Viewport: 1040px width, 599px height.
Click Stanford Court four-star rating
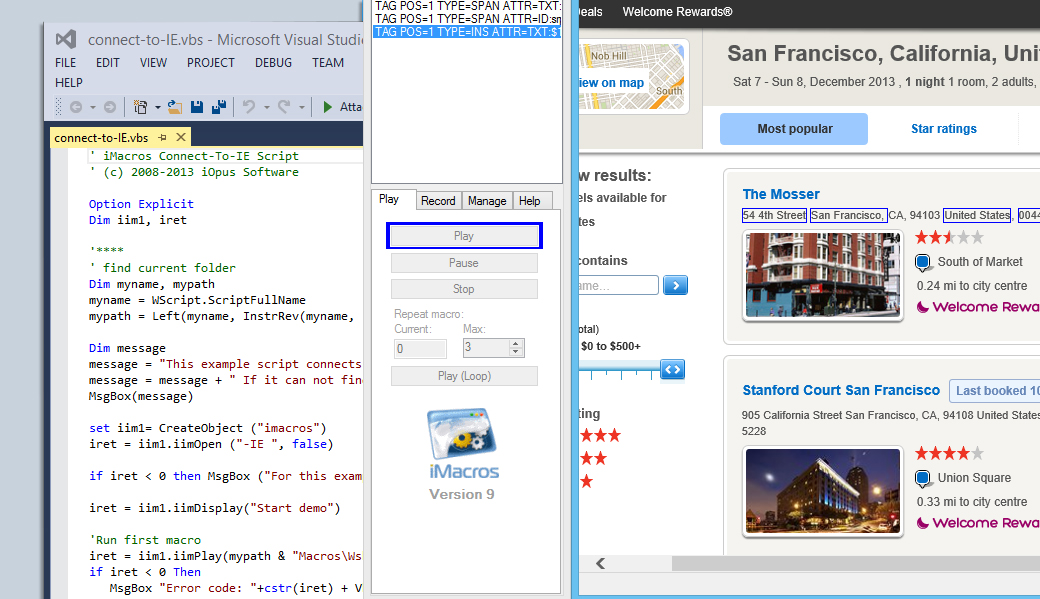coord(949,453)
